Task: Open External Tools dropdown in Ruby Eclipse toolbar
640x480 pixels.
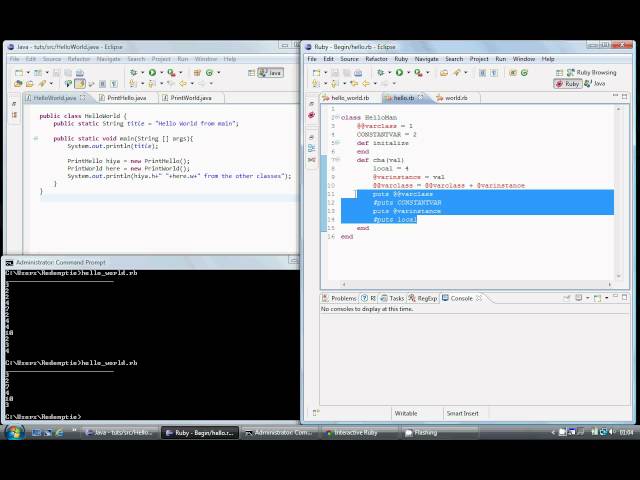Action: (x=427, y=73)
